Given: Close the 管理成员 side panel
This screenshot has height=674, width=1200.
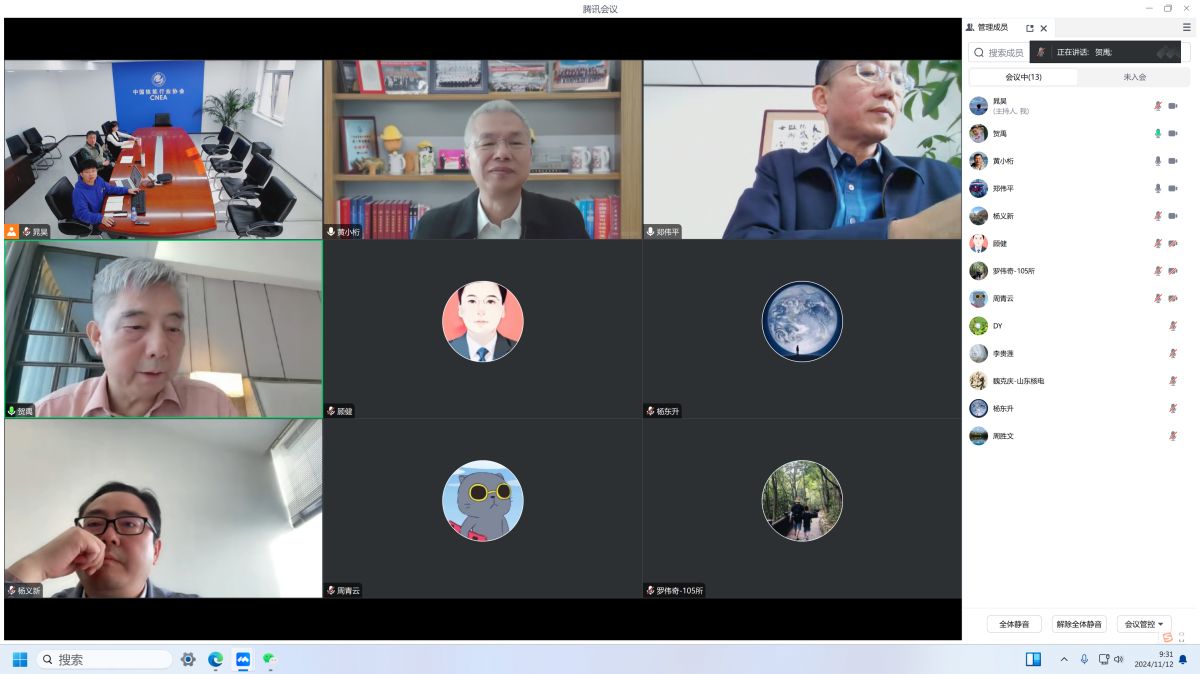Looking at the screenshot, I should coord(1044,28).
